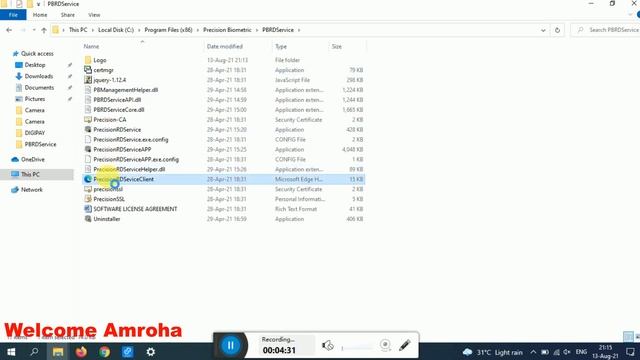Expand breadcrumb arrow after This PC

[92, 30]
